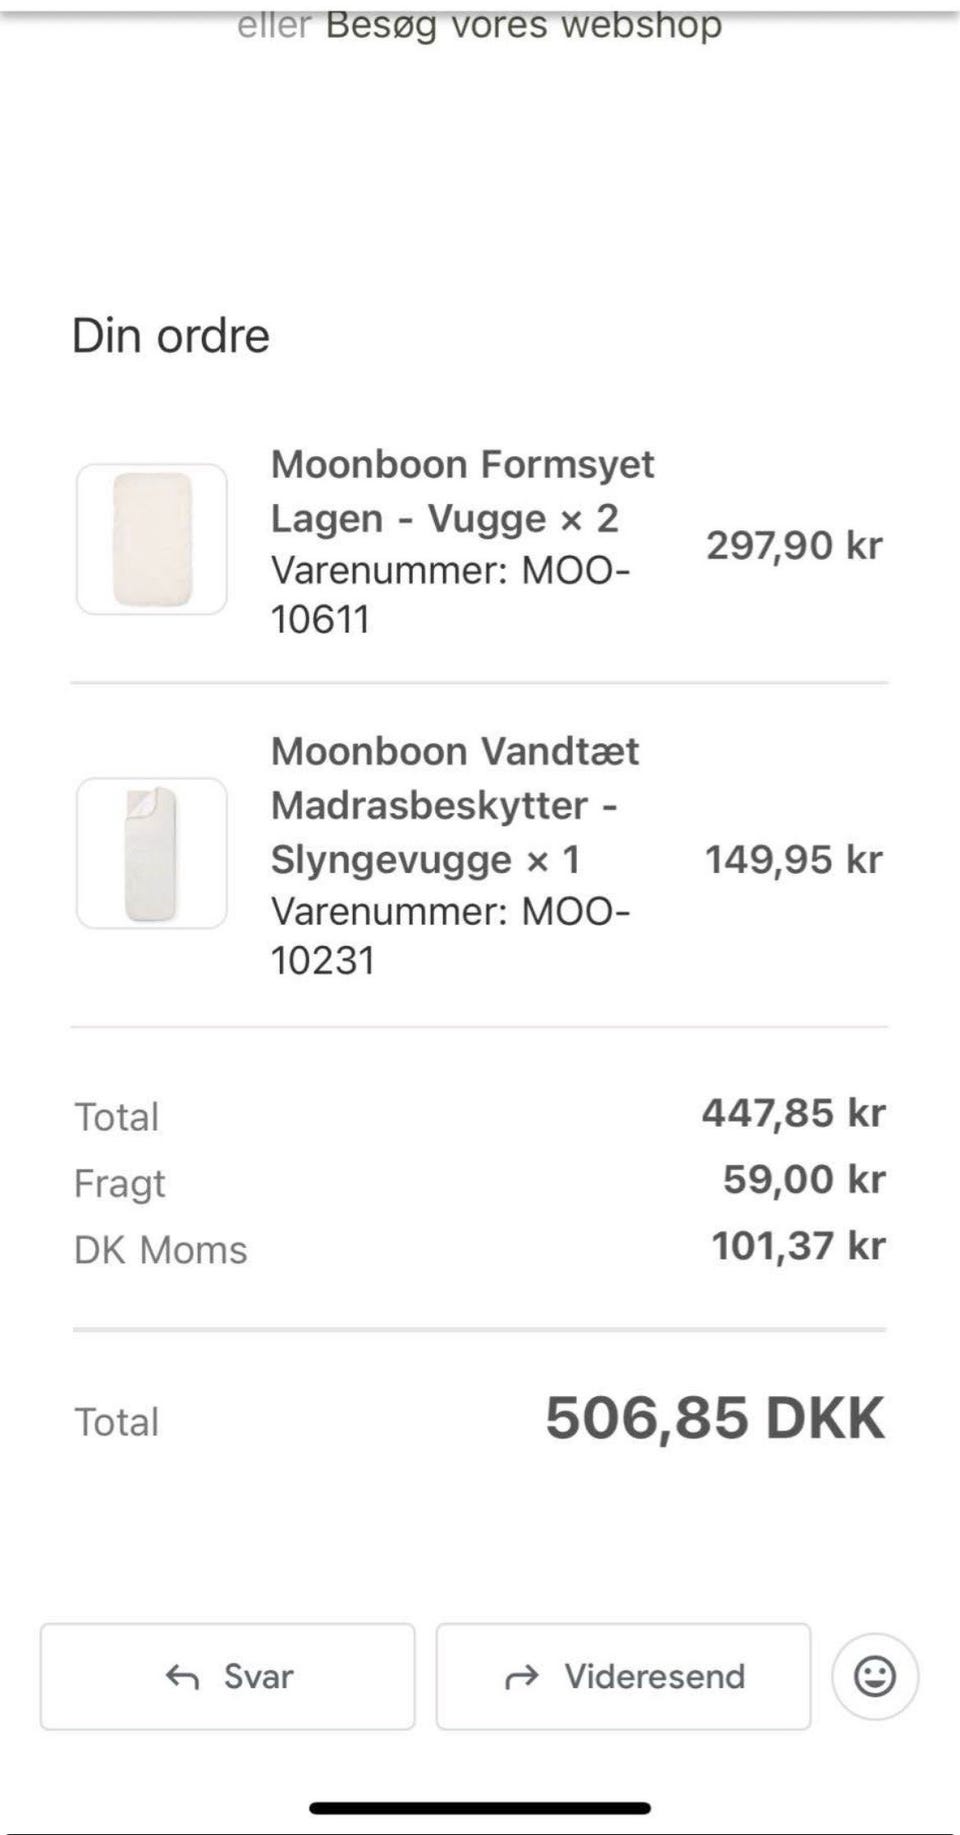The height and width of the screenshot is (1835, 960).
Task: Open the Vandtæt Madrasbeskytter product thumbnail
Action: 152,853
